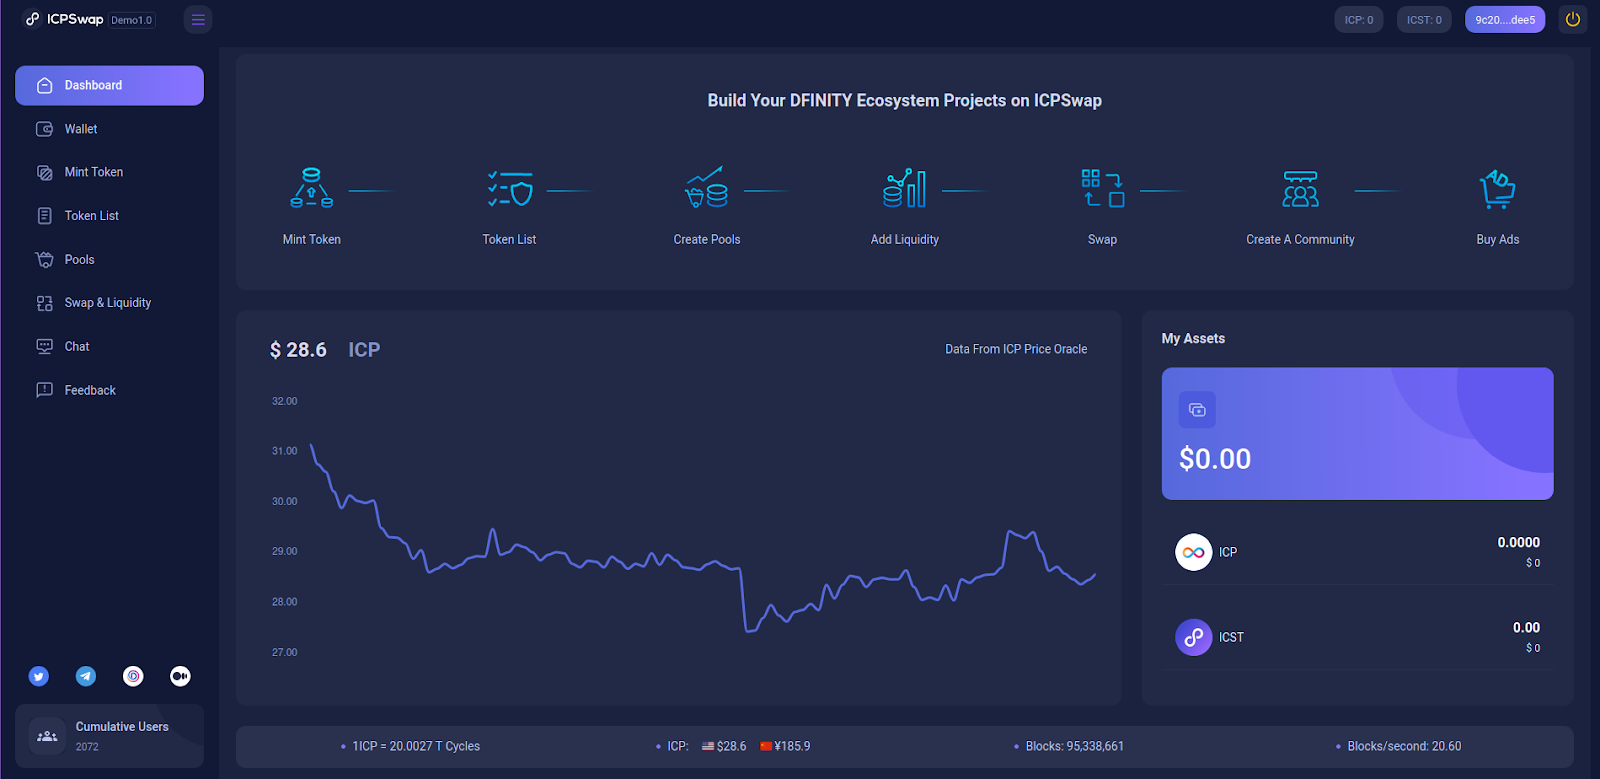Open Swap & Liquidity in the sidebar
Screen dimensions: 1600x779
[109, 303]
